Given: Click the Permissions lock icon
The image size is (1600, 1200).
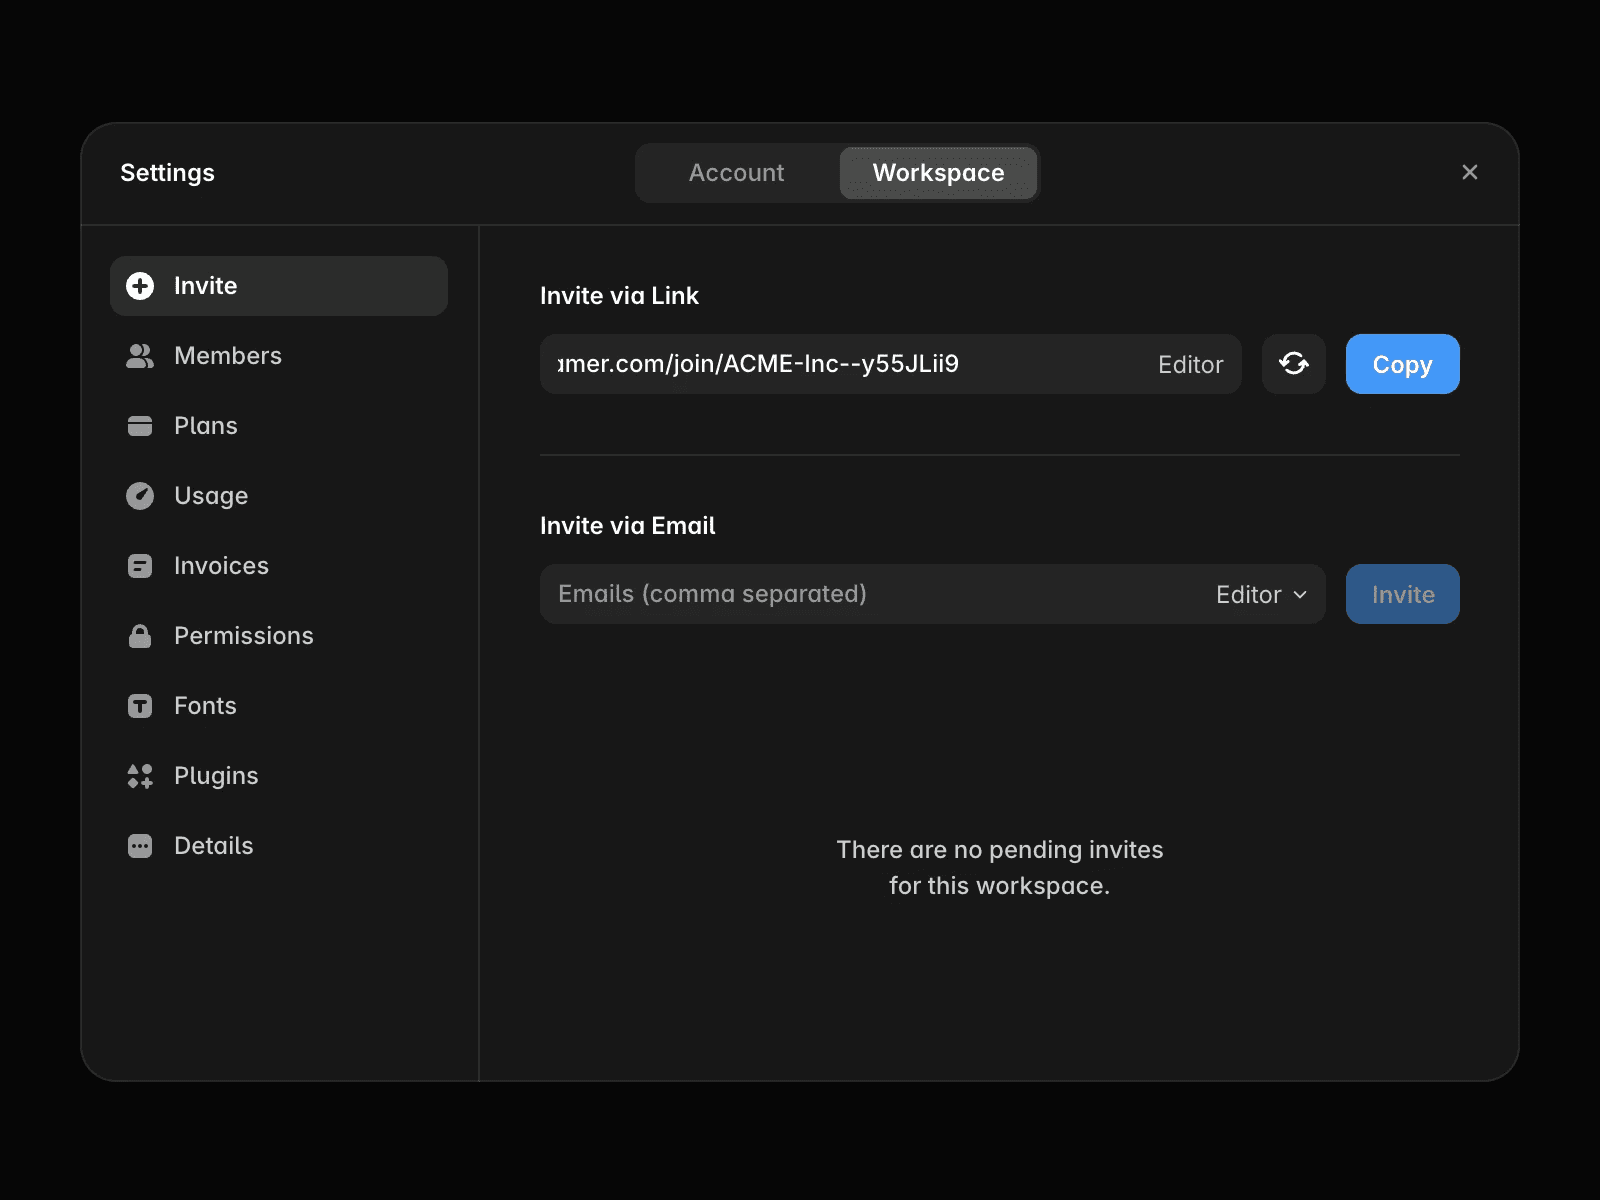Looking at the screenshot, I should tap(140, 636).
